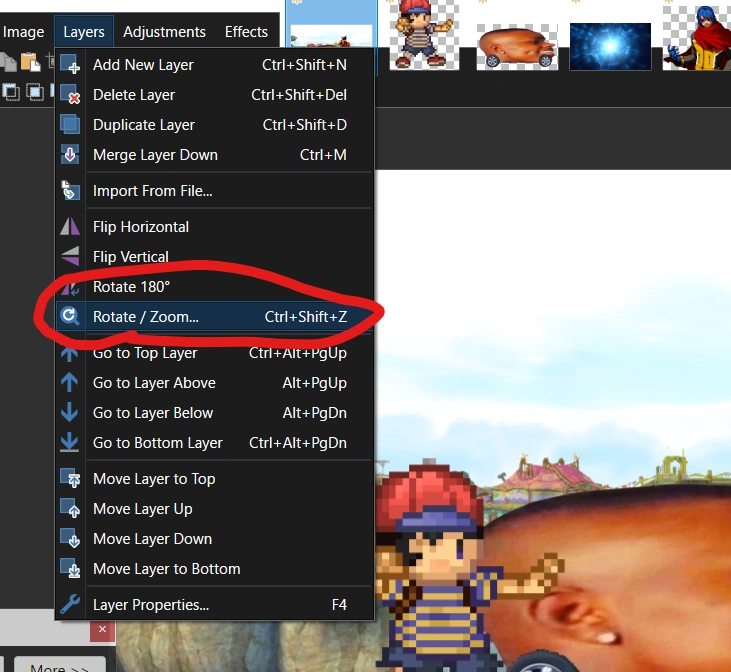The height and width of the screenshot is (672, 731).
Task: Click Duplicate Layer in the Layers menu
Action: tap(214, 125)
